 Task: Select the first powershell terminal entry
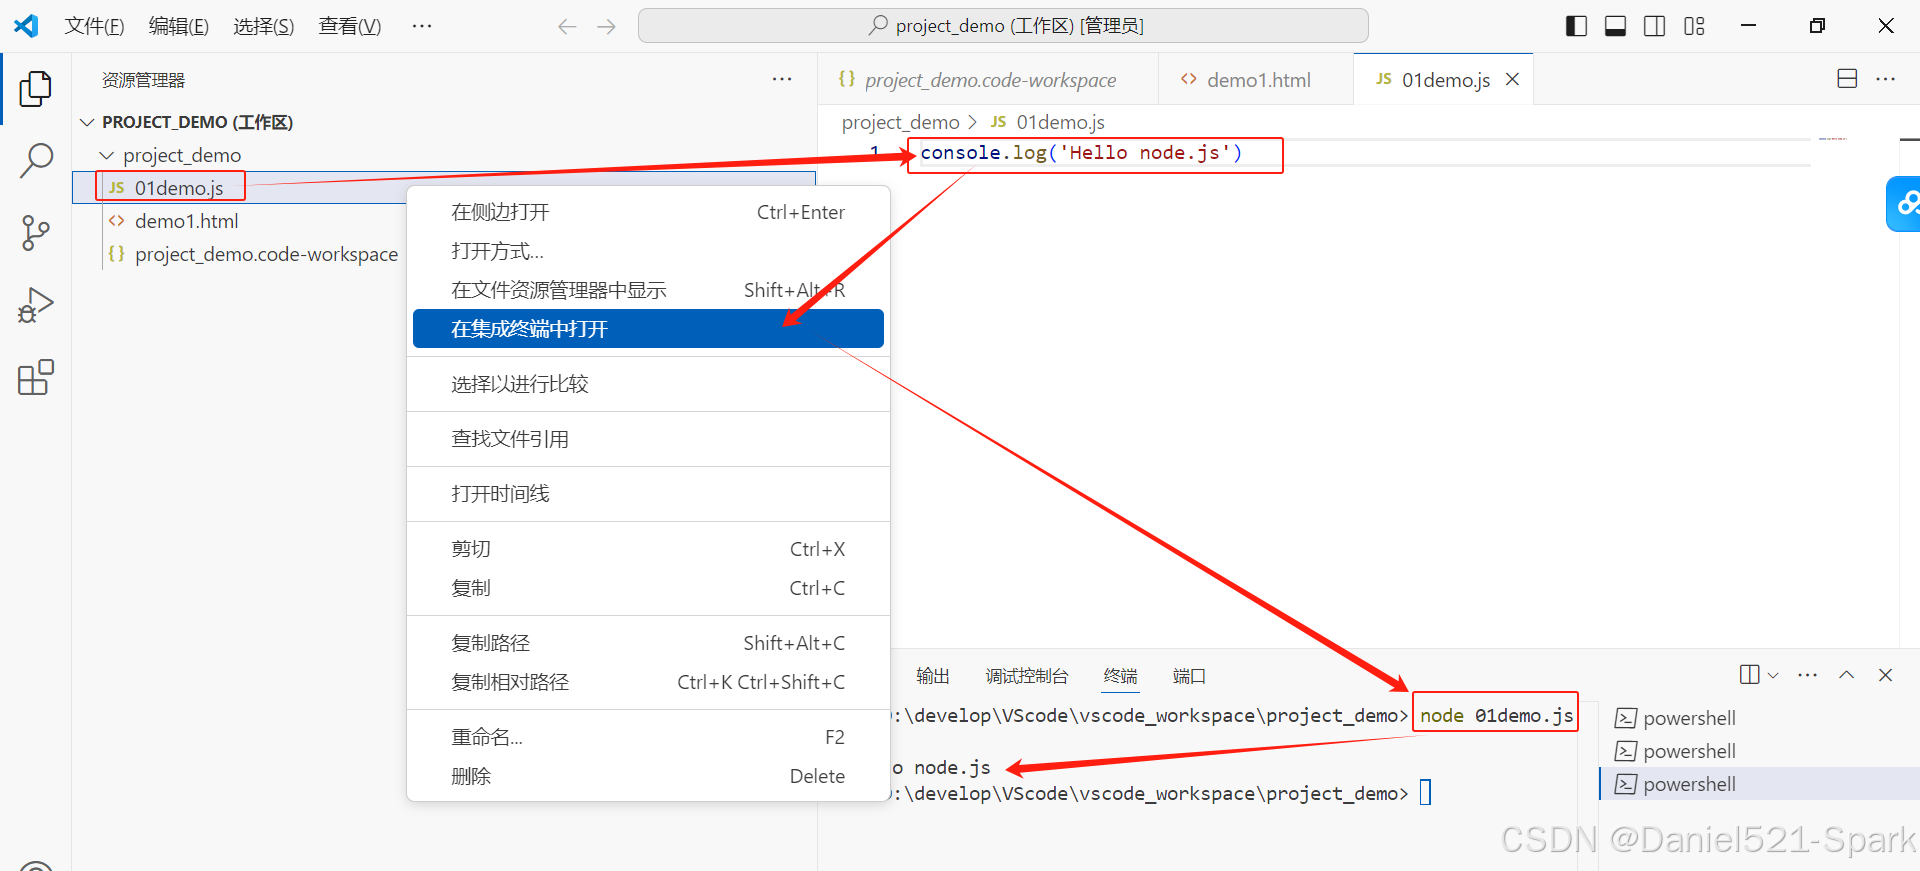(x=1759, y=718)
